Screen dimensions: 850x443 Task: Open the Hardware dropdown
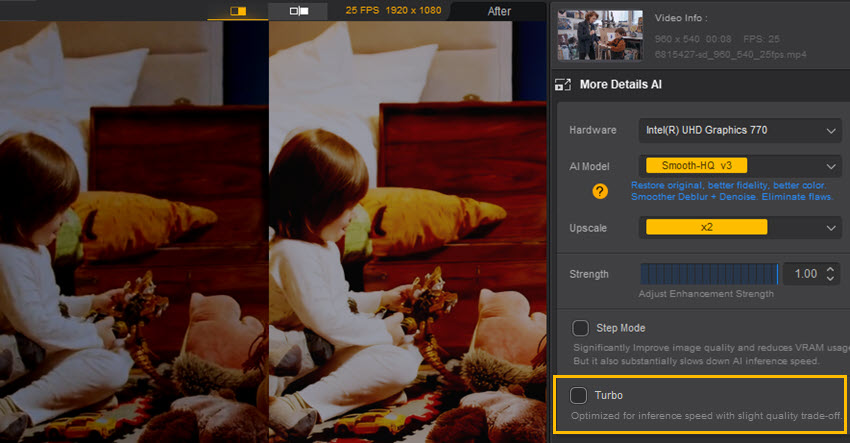coord(739,130)
